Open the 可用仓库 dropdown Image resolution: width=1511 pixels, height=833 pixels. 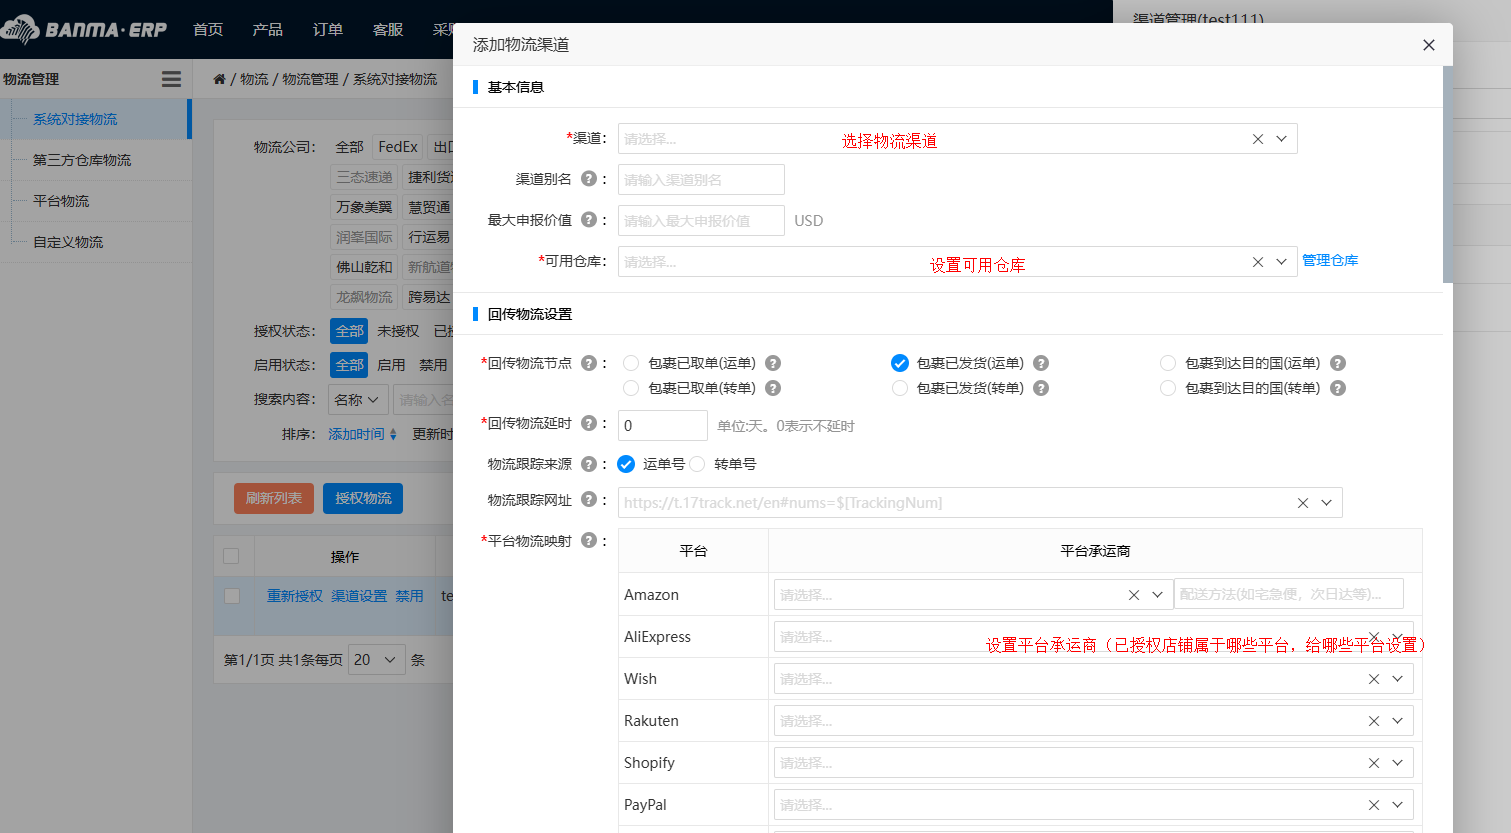tap(1281, 262)
